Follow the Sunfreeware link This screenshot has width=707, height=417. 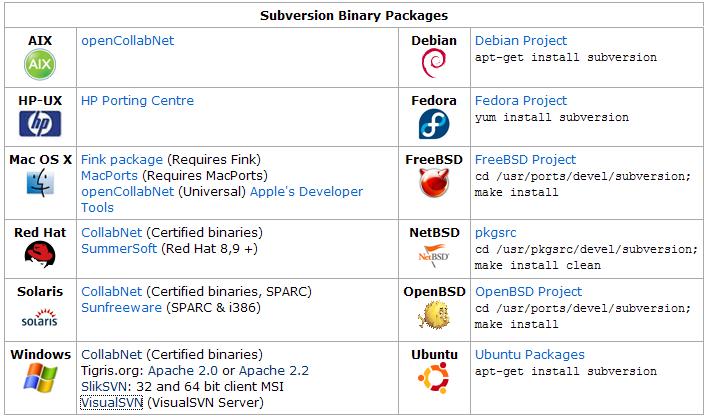121,307
